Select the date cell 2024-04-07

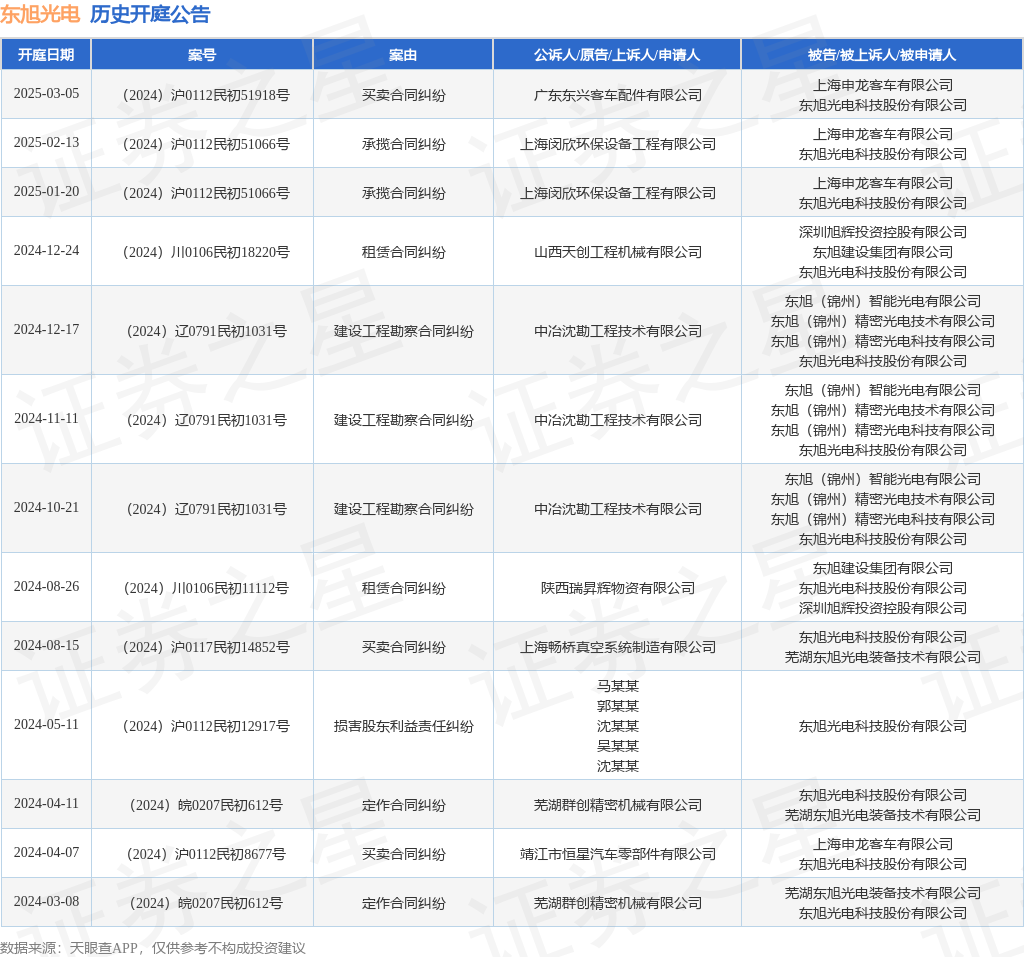pyautogui.click(x=46, y=852)
